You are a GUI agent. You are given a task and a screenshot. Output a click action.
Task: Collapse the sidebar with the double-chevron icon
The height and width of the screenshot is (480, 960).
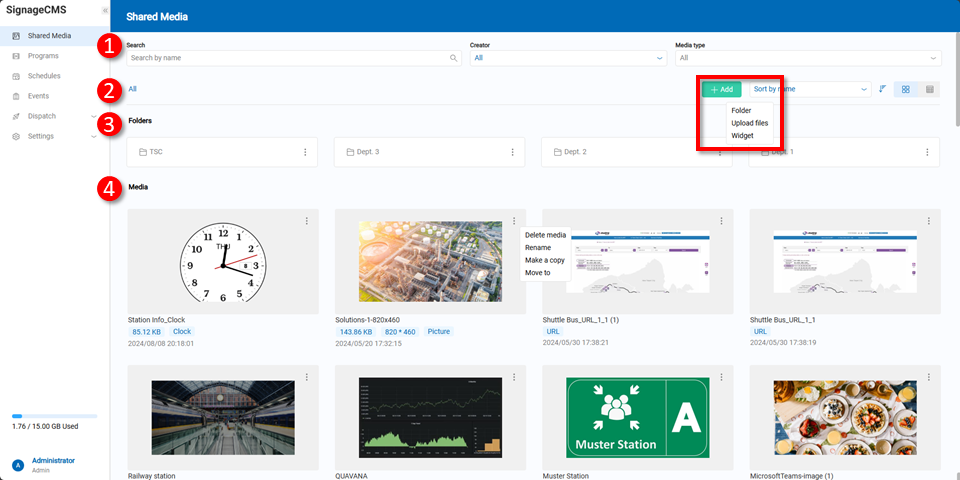click(105, 10)
